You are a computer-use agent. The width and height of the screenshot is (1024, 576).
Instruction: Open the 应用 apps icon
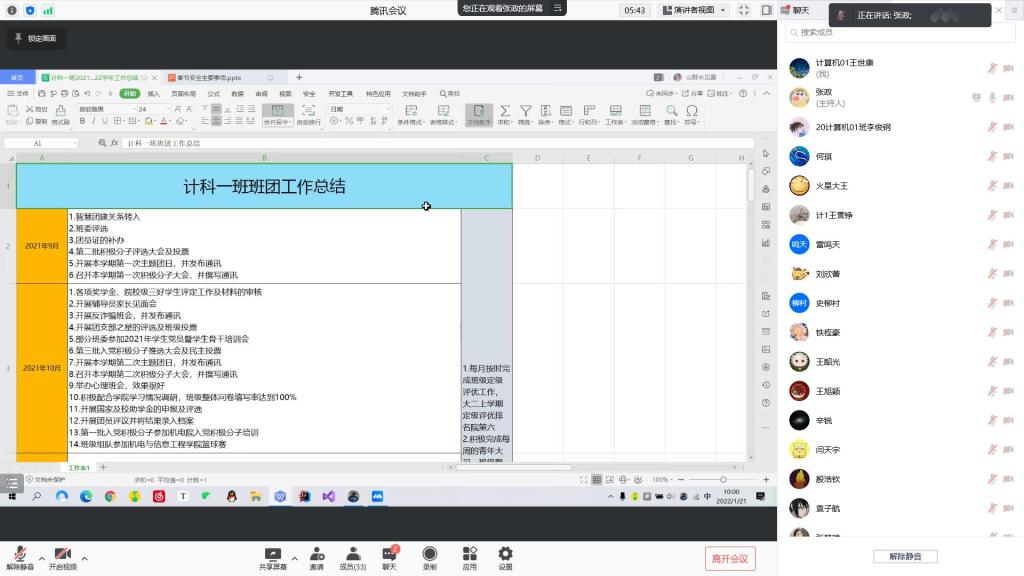point(469,555)
